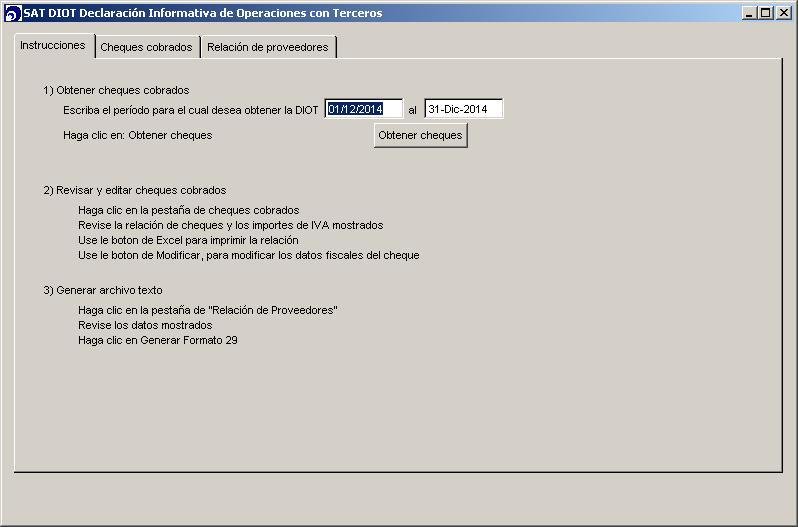Click the line 'Revise los datos mostrados'
Viewport: 798px width, 527px height.
pos(145,325)
